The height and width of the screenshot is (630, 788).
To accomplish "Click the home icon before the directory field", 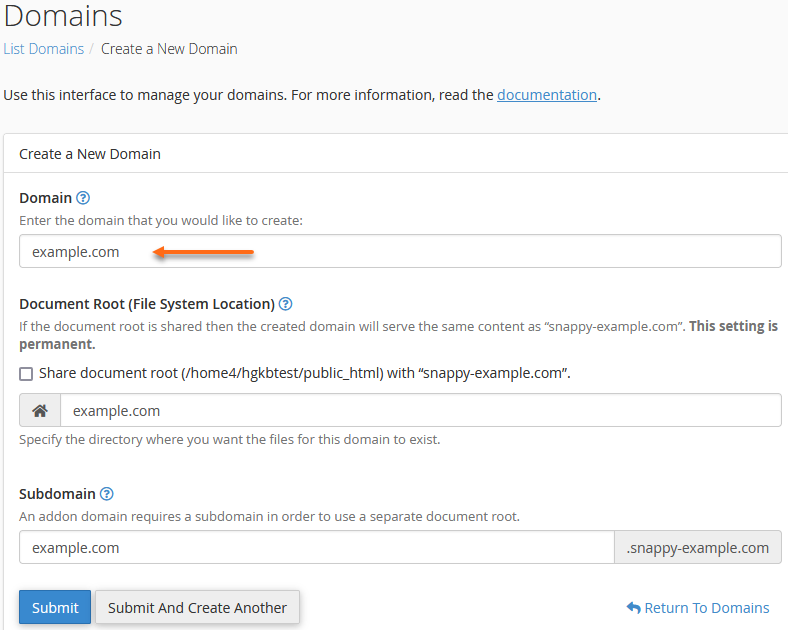I will click(40, 411).
